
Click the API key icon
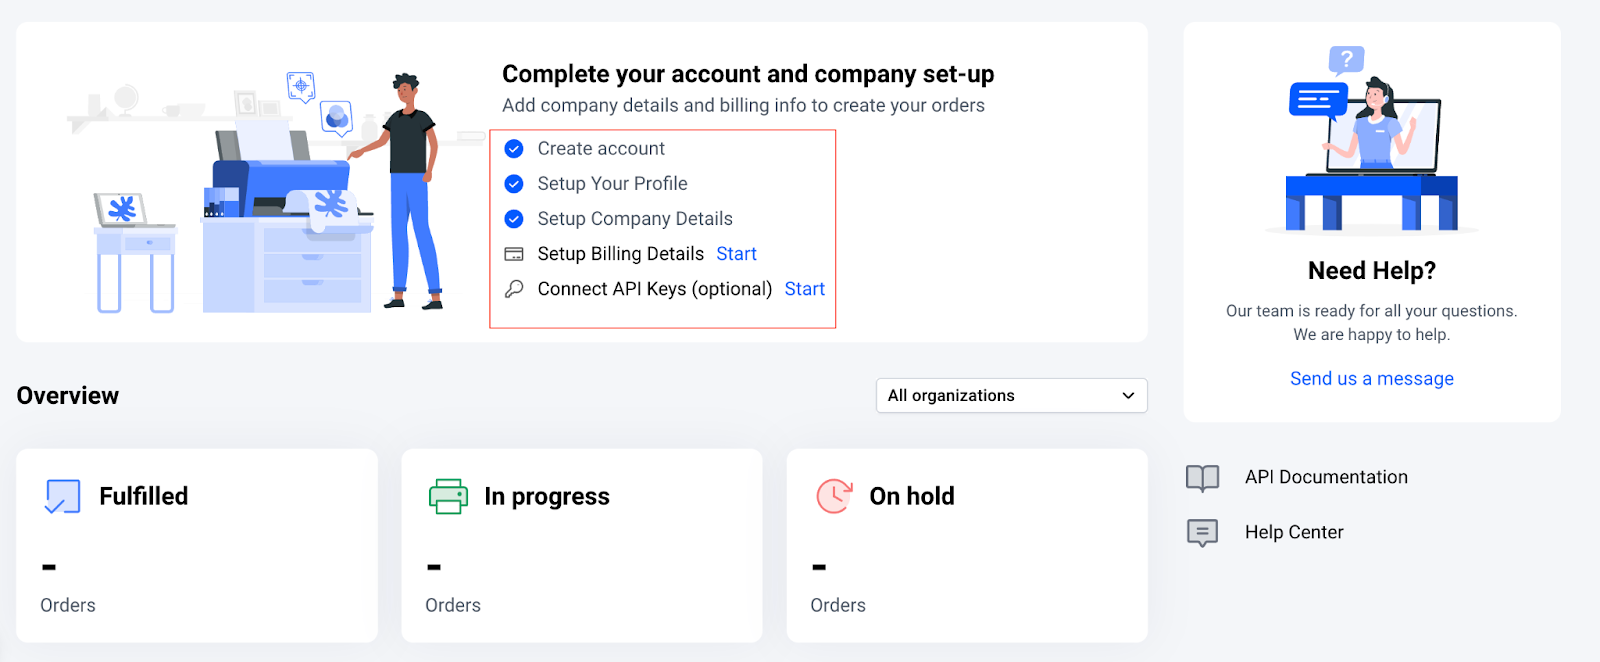click(514, 289)
